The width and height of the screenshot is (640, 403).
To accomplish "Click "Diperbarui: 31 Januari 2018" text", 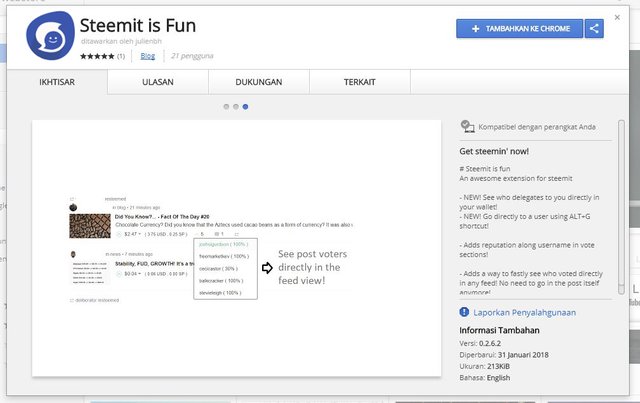I will [x=504, y=355].
